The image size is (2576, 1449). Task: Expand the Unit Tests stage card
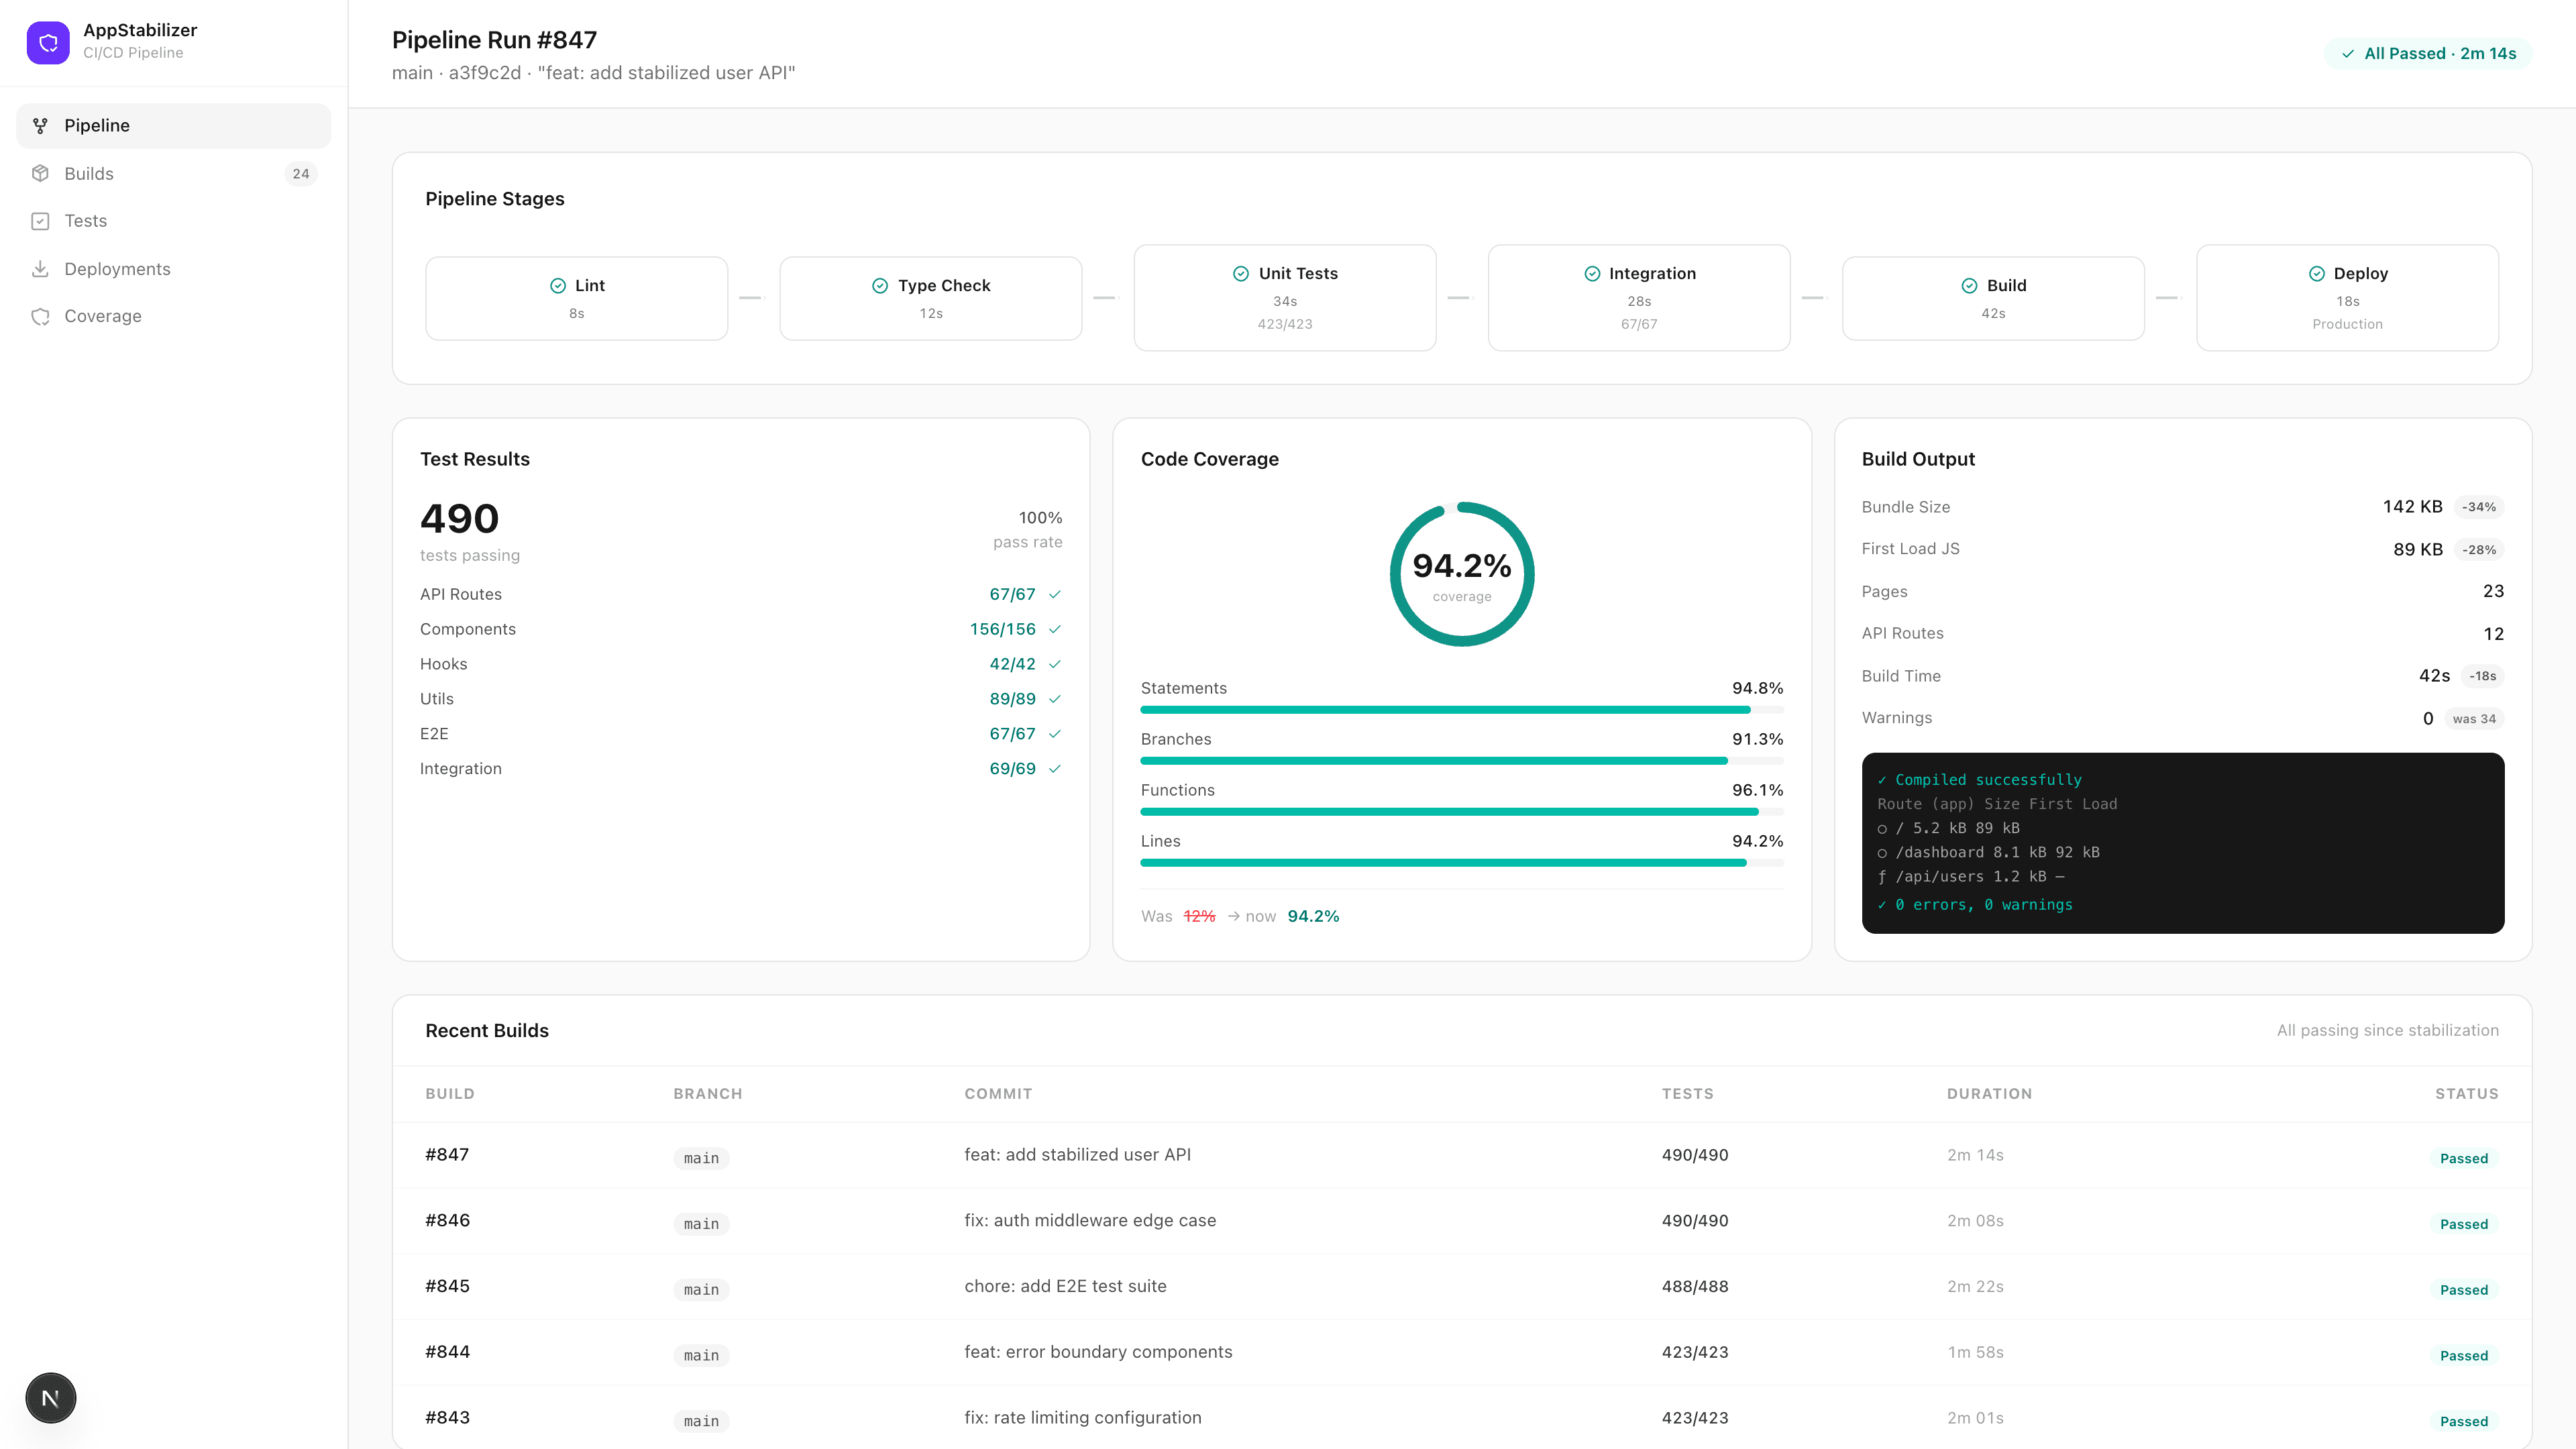point(1285,297)
